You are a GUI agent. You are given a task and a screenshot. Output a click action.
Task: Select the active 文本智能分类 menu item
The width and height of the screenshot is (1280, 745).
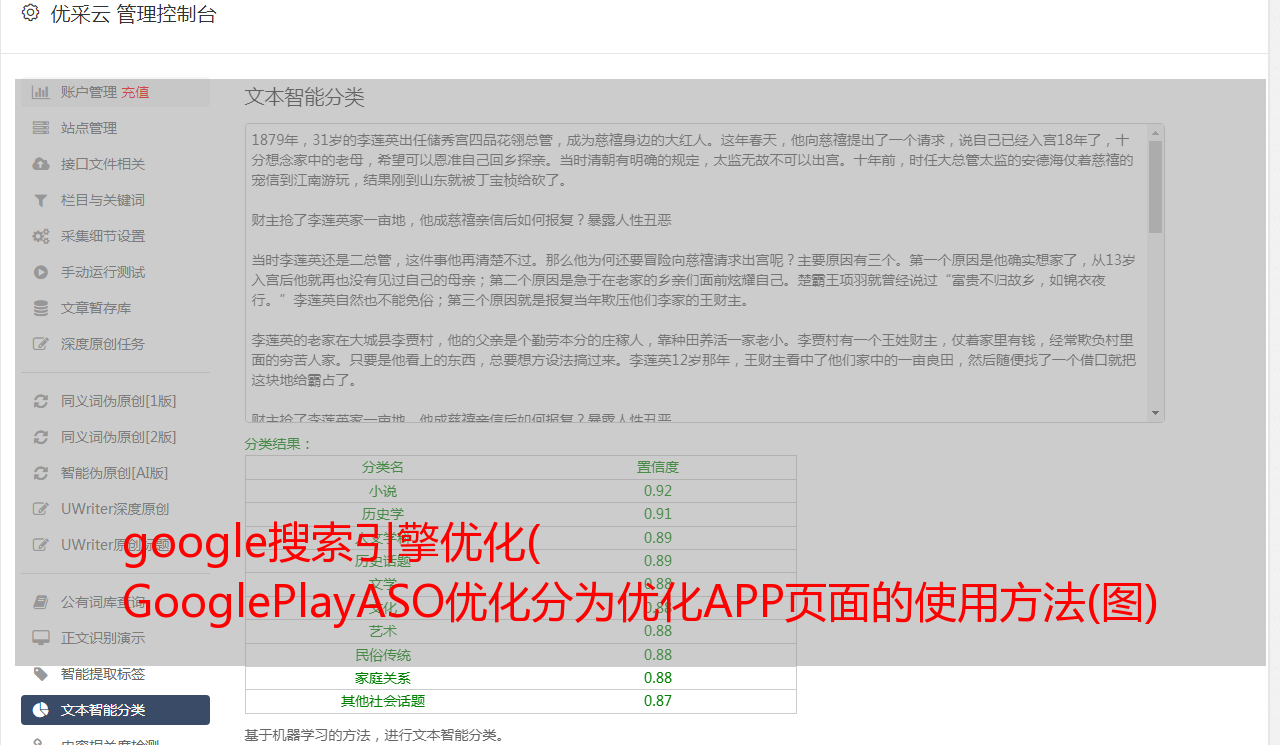[x=115, y=710]
